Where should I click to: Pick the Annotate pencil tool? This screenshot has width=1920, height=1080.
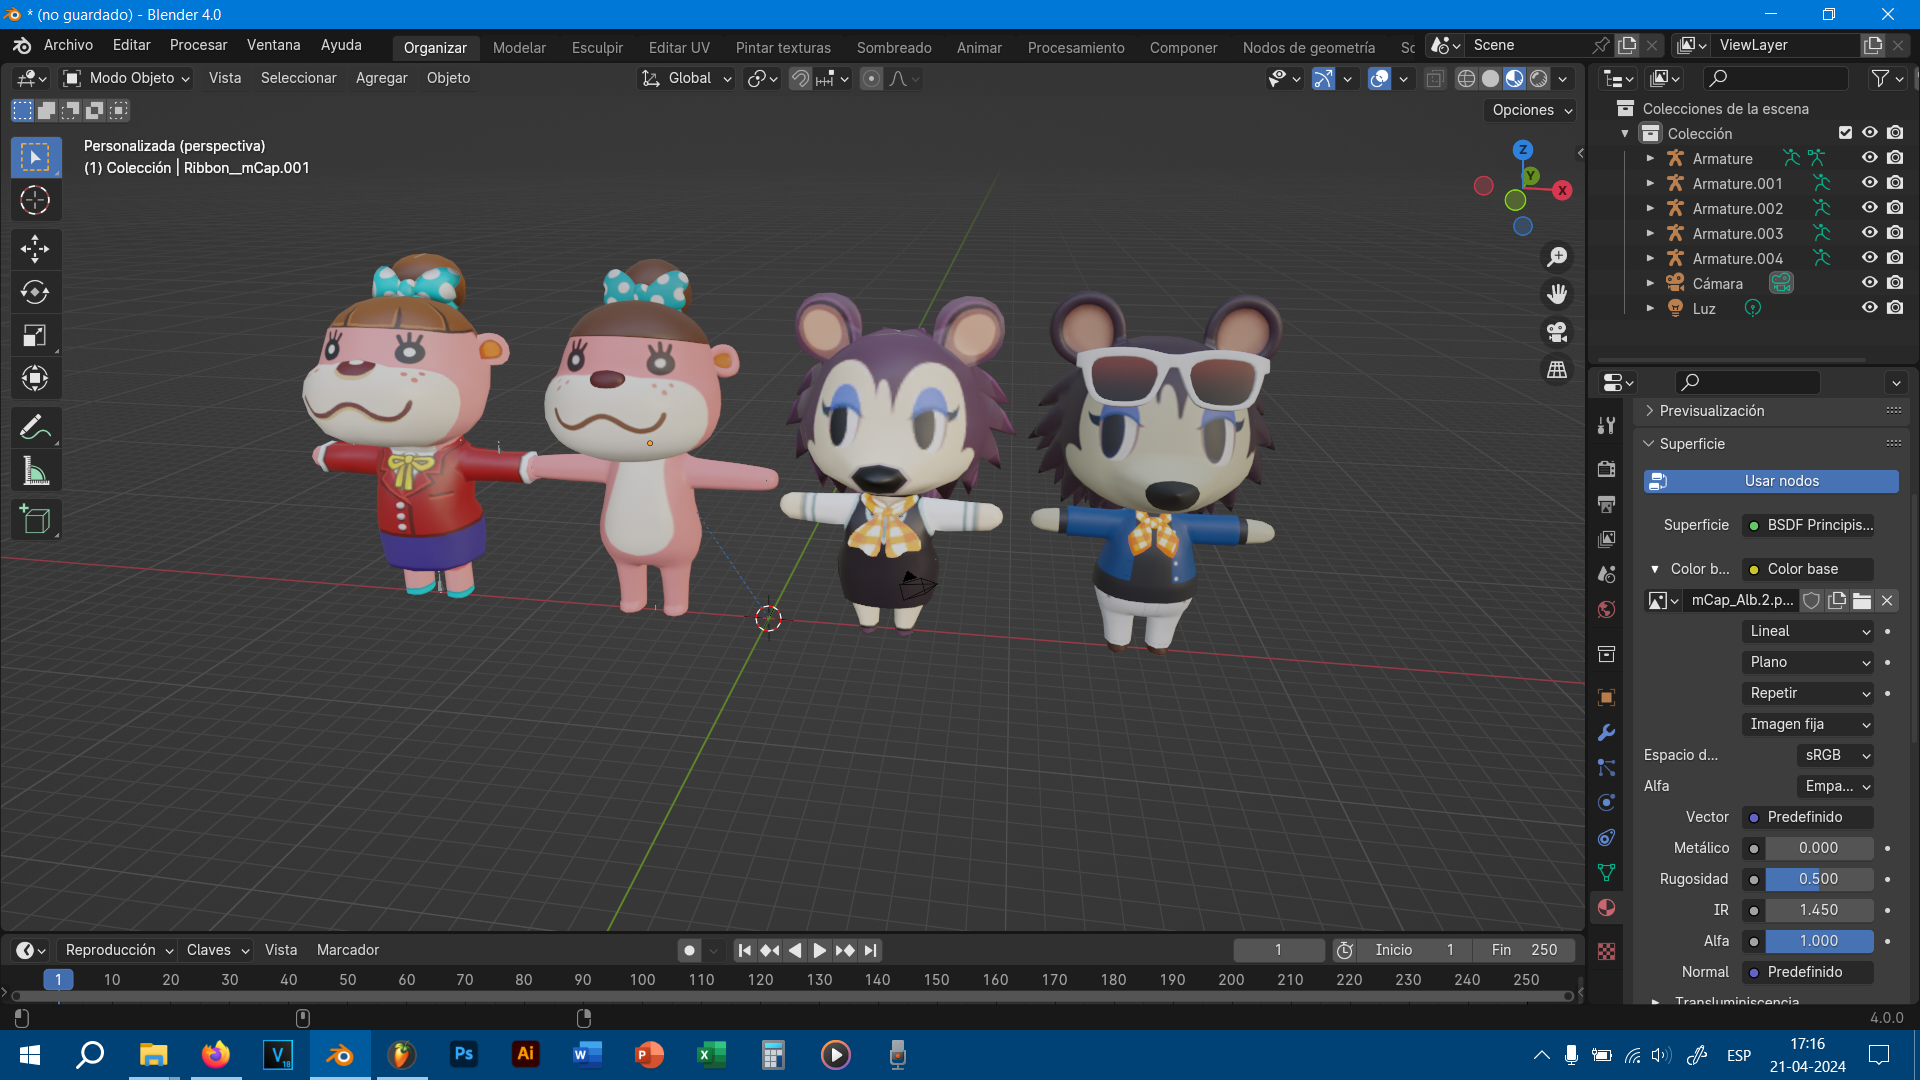click(x=35, y=428)
